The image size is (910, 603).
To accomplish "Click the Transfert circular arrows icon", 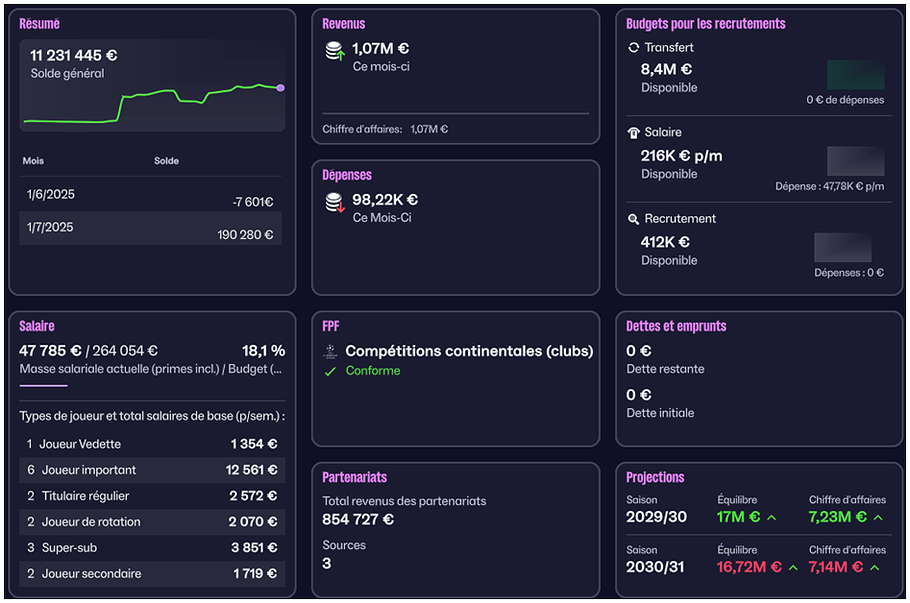I will [x=633, y=48].
